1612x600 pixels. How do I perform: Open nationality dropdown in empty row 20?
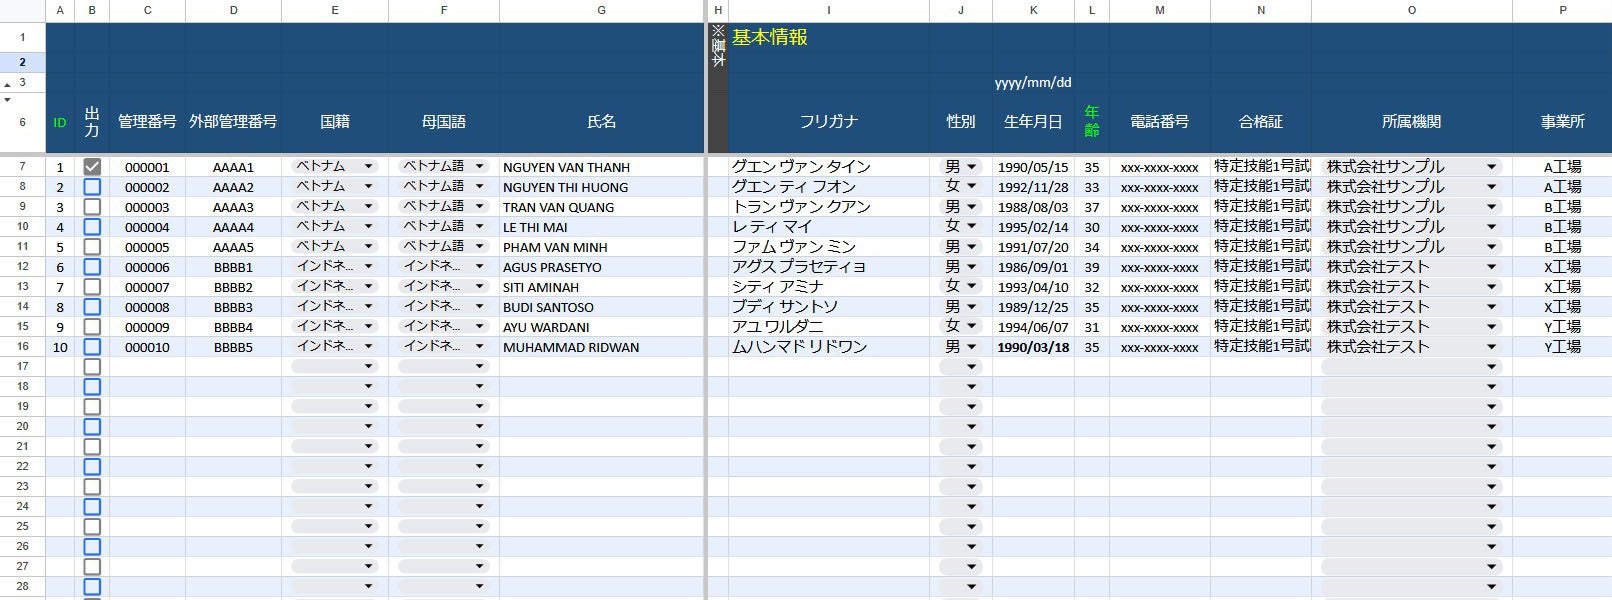(x=335, y=426)
